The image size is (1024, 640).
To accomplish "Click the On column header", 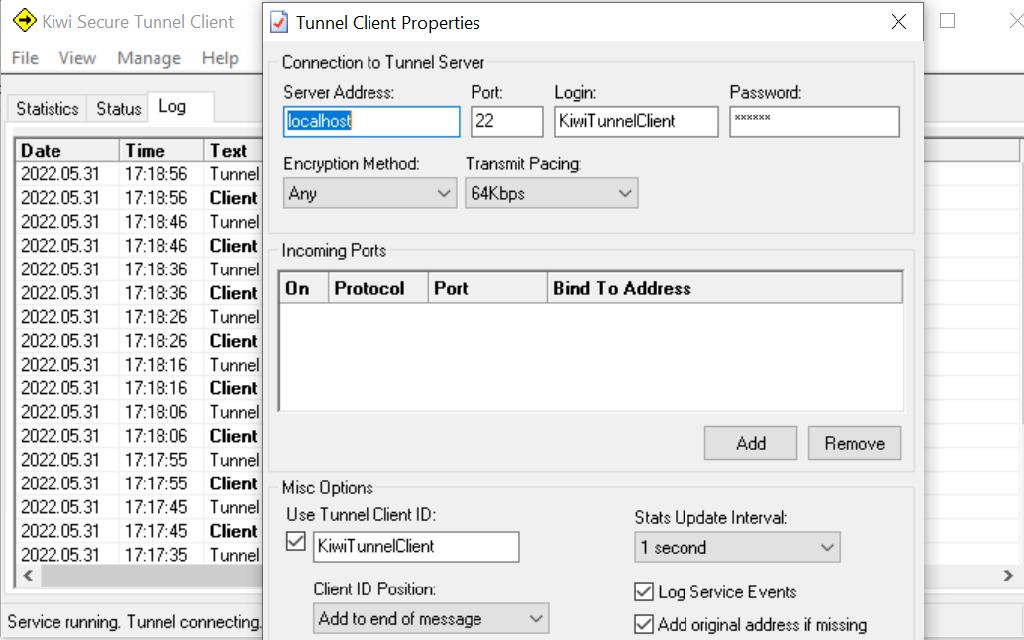I will pyautogui.click(x=304, y=288).
